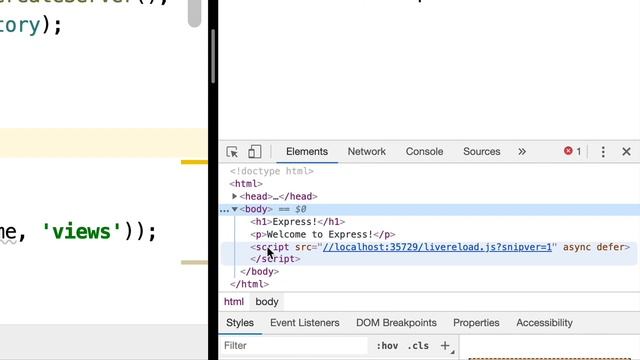Open the livereload.js script link
This screenshot has width=640, height=360.
[437, 247]
